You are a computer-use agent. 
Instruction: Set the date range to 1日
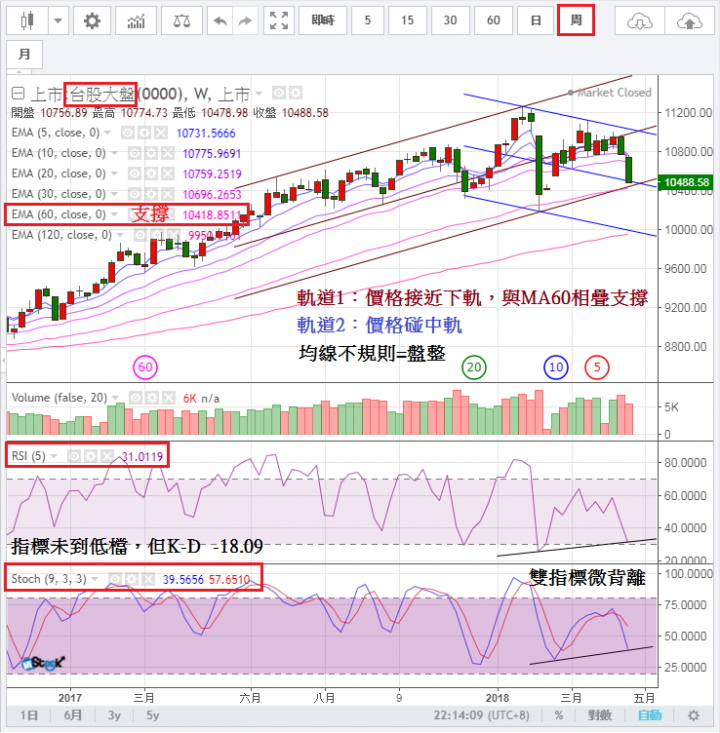(x=29, y=715)
